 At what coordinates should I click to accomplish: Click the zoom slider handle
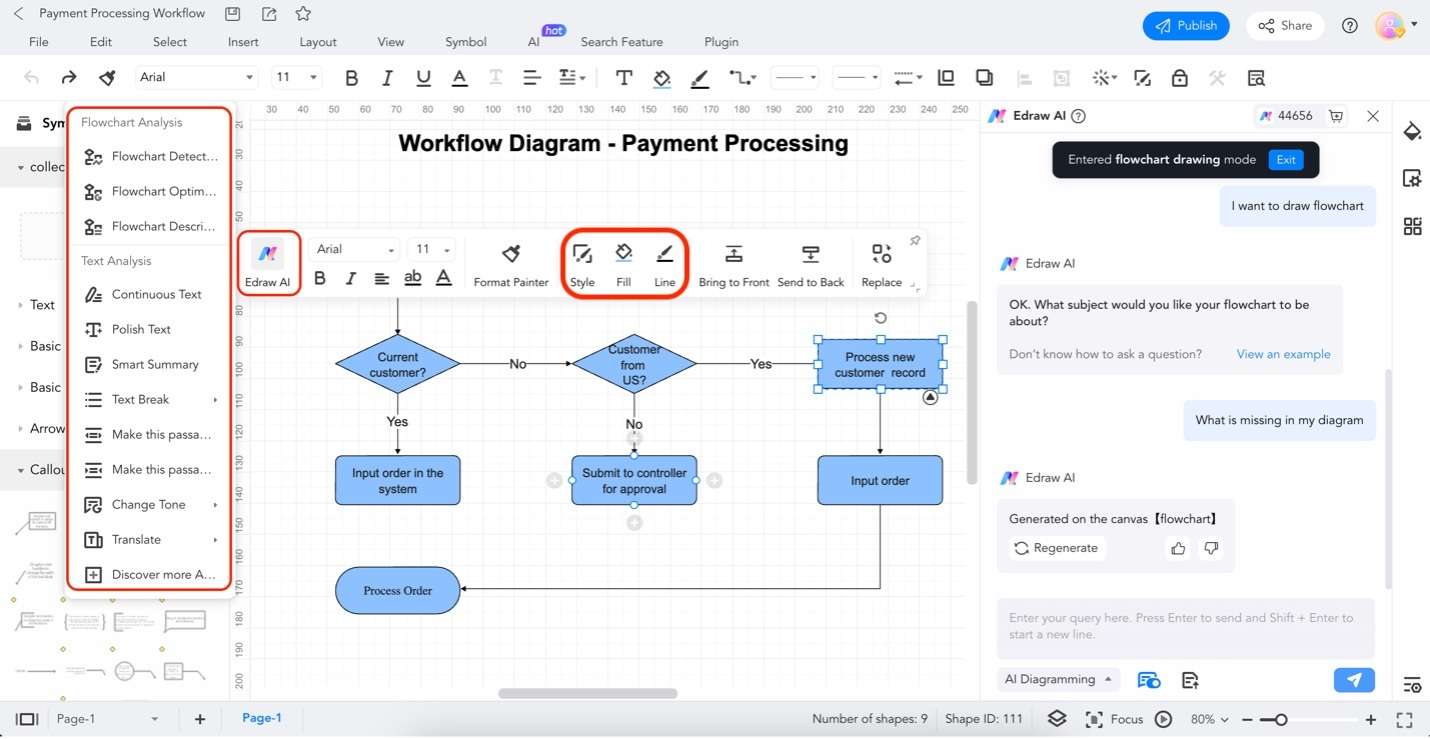[x=1280, y=719]
